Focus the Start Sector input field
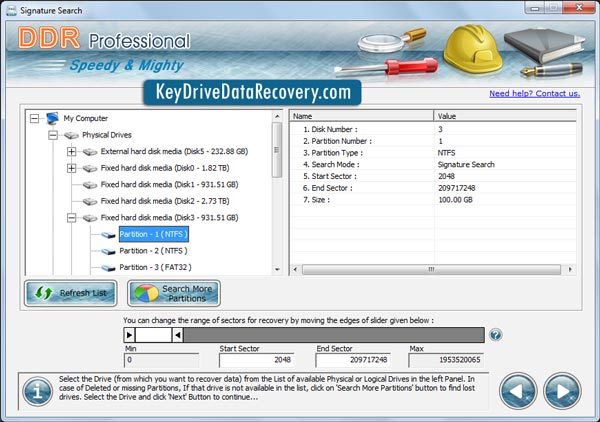600x422 pixels. [256, 360]
